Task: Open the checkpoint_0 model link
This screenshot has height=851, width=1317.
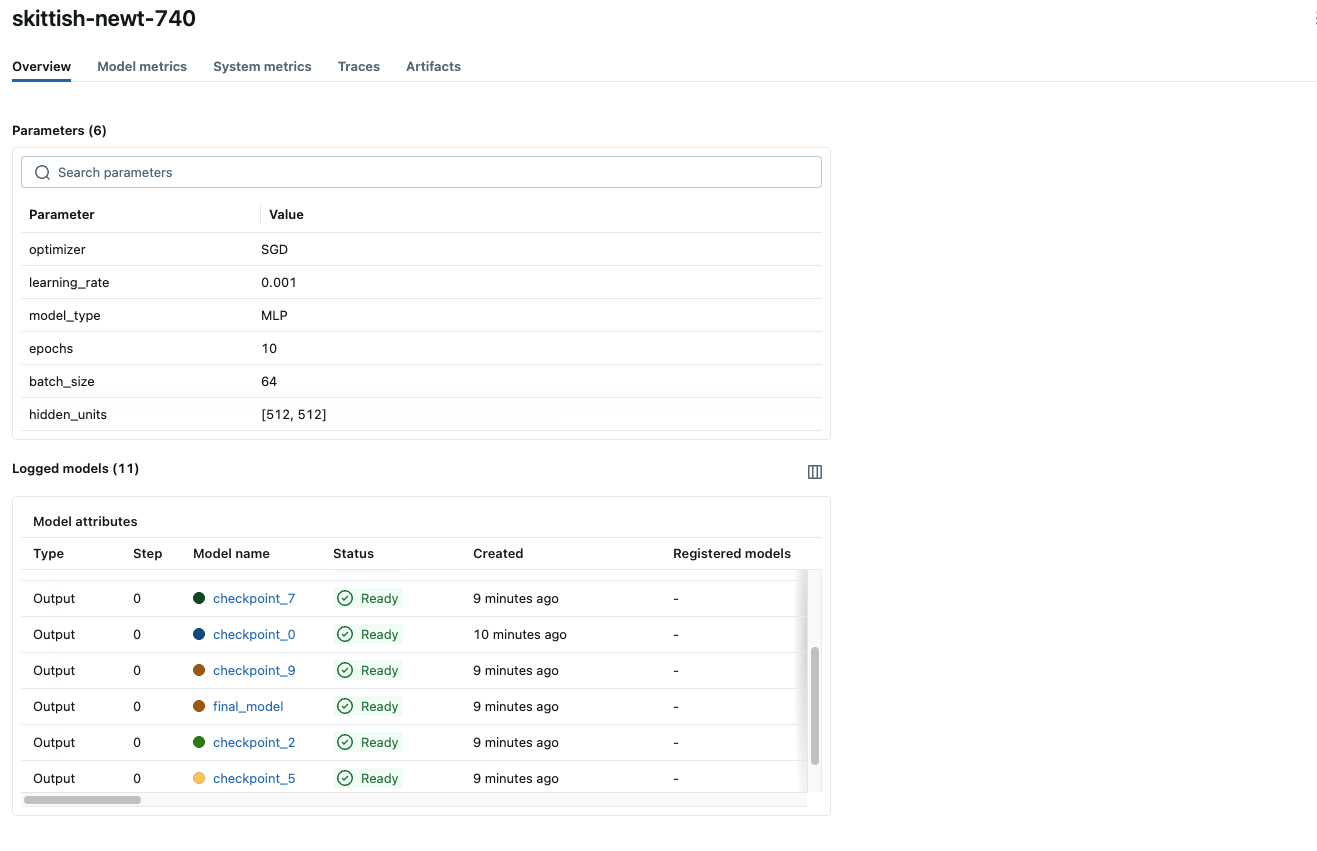Action: [254, 634]
